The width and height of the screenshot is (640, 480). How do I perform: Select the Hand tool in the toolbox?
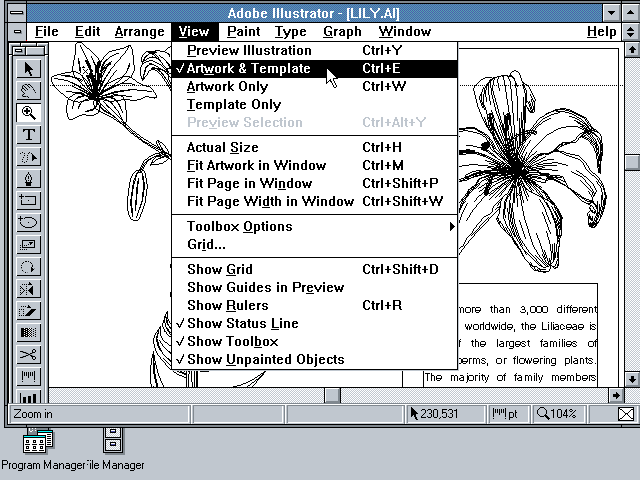pyautogui.click(x=29, y=91)
